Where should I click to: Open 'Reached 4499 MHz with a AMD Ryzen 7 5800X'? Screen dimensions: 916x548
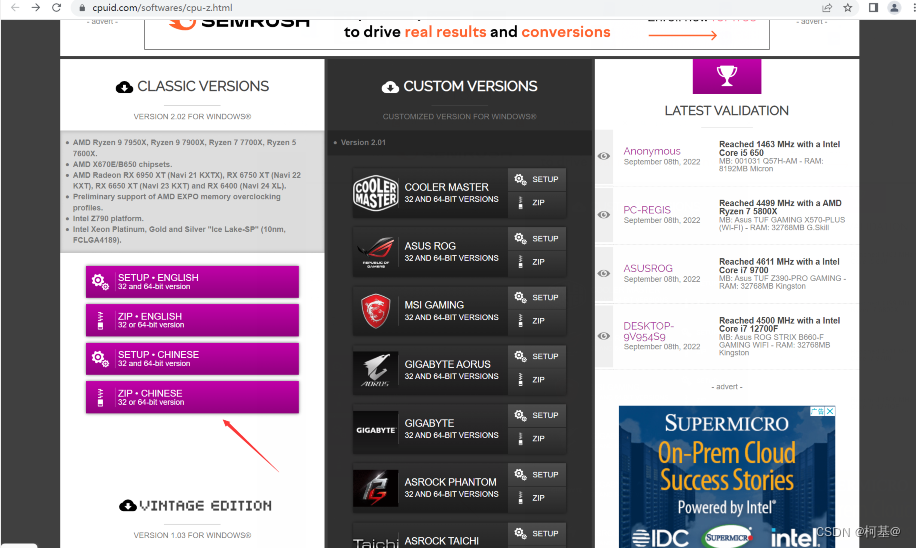(780, 207)
